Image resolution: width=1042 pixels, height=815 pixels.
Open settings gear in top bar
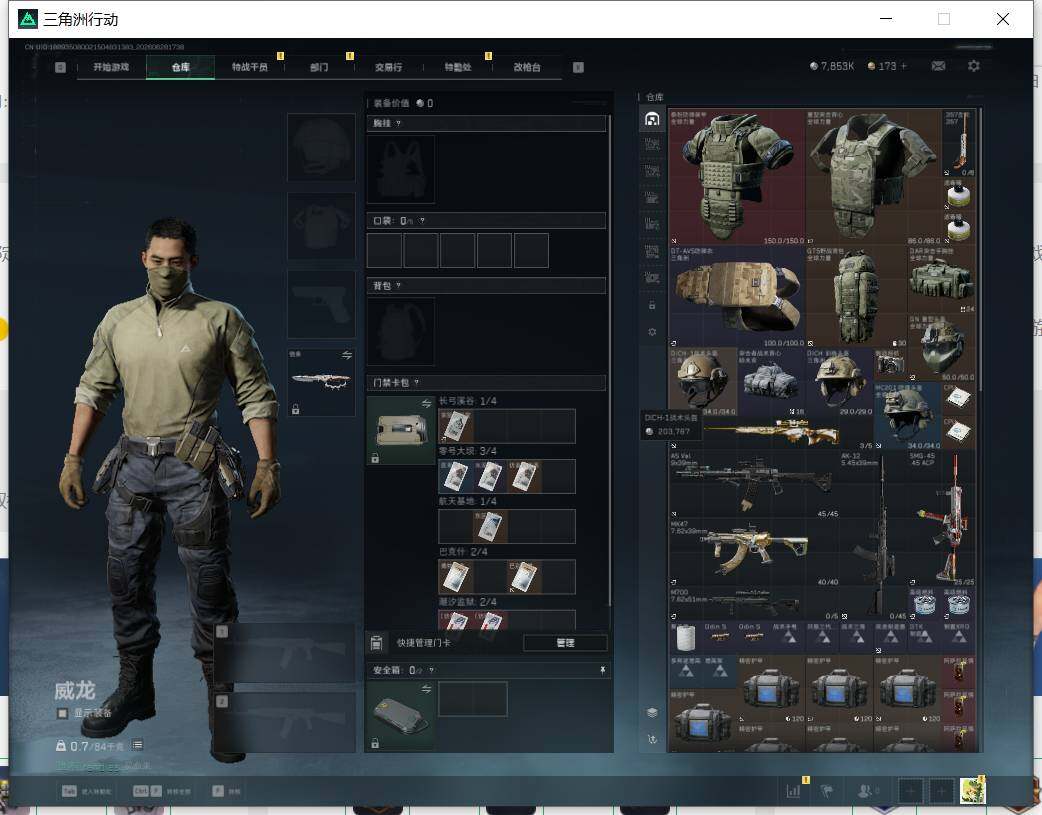pyautogui.click(x=974, y=66)
